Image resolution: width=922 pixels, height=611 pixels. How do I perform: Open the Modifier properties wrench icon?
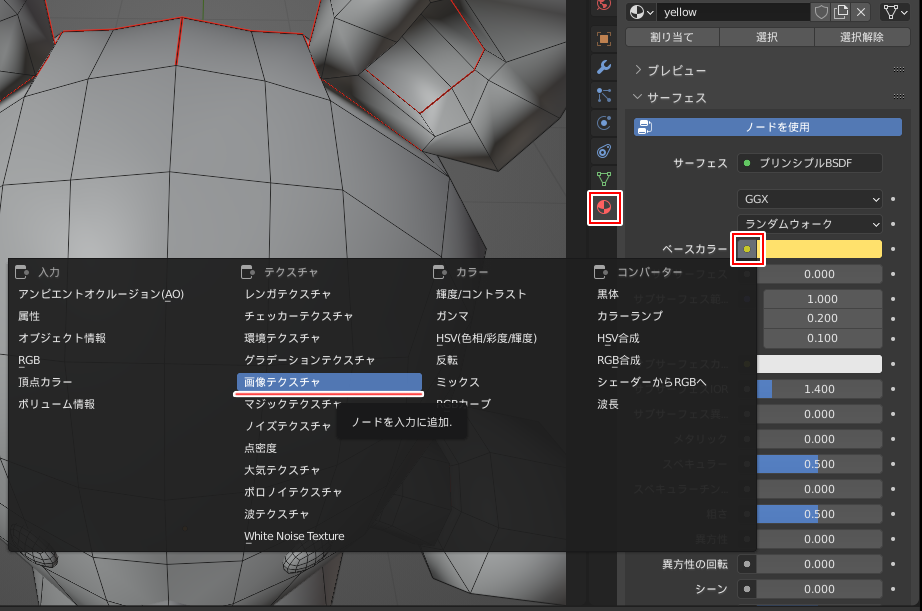604,67
